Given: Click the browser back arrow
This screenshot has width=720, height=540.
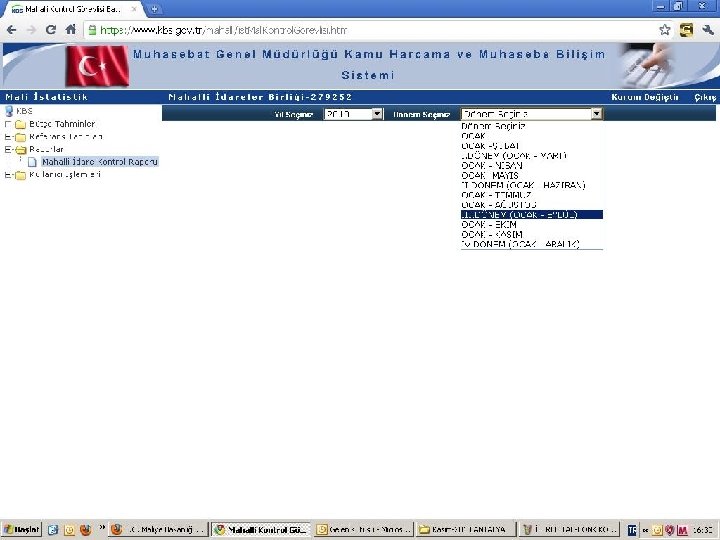Looking at the screenshot, I should (11, 30).
